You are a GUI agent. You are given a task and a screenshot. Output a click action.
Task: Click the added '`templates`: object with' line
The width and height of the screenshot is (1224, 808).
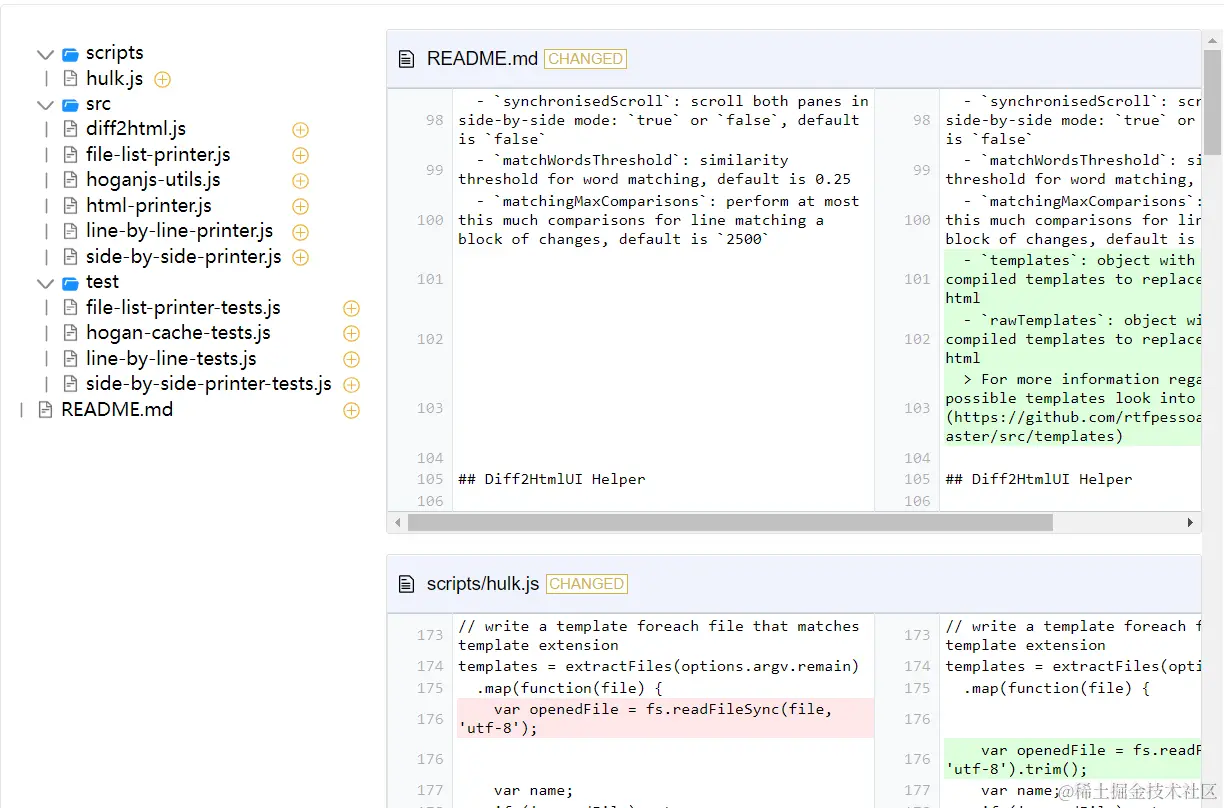[x=1072, y=279]
